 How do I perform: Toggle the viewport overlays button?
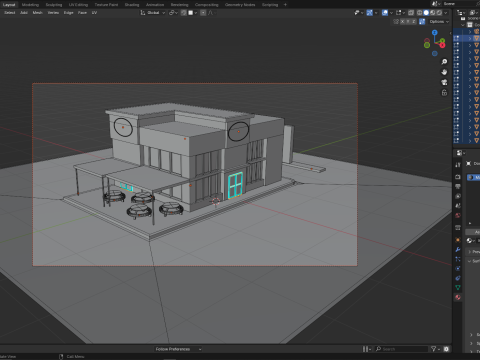385,13
